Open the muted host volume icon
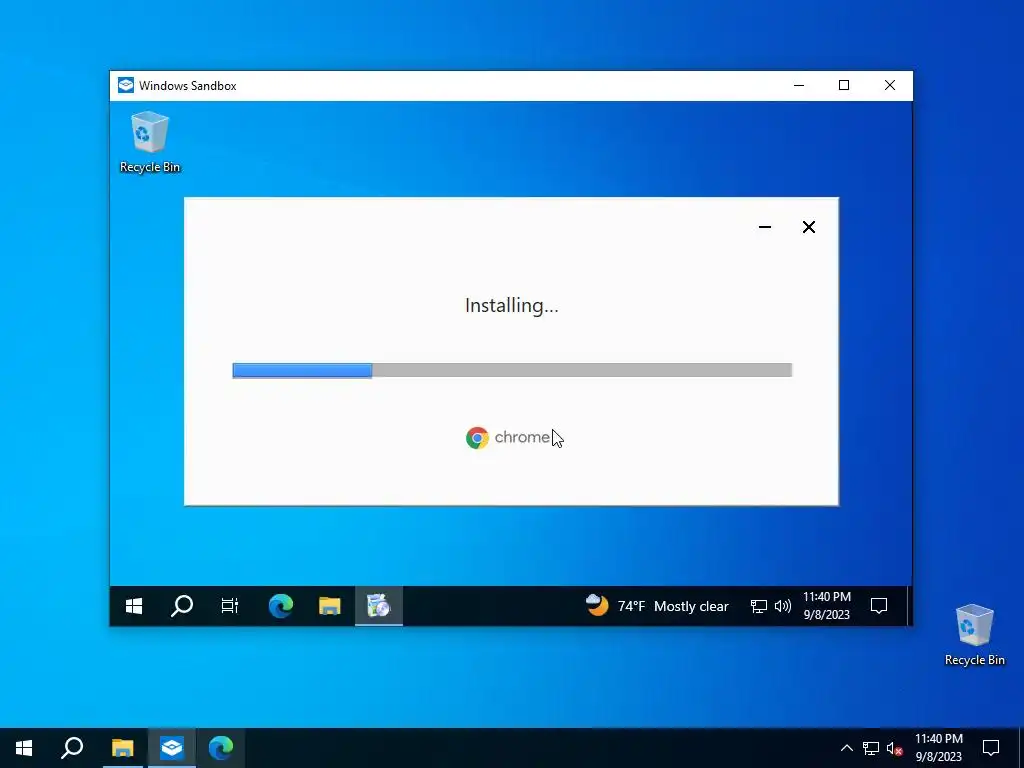 (895, 748)
